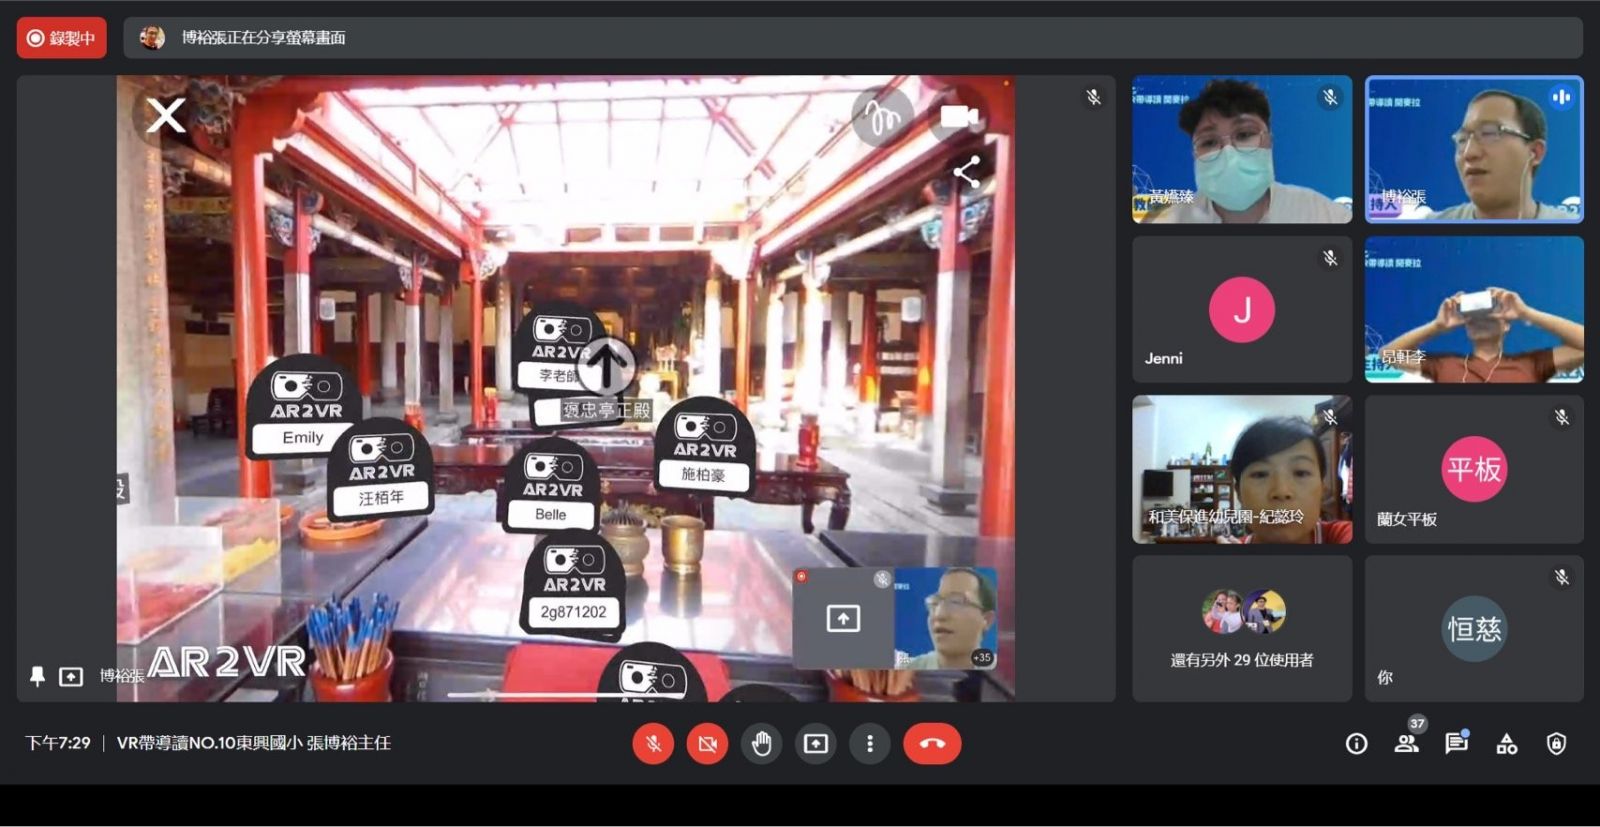The width and height of the screenshot is (1600, 827).
Task: Toggle the microphone mute button
Action: point(653,744)
